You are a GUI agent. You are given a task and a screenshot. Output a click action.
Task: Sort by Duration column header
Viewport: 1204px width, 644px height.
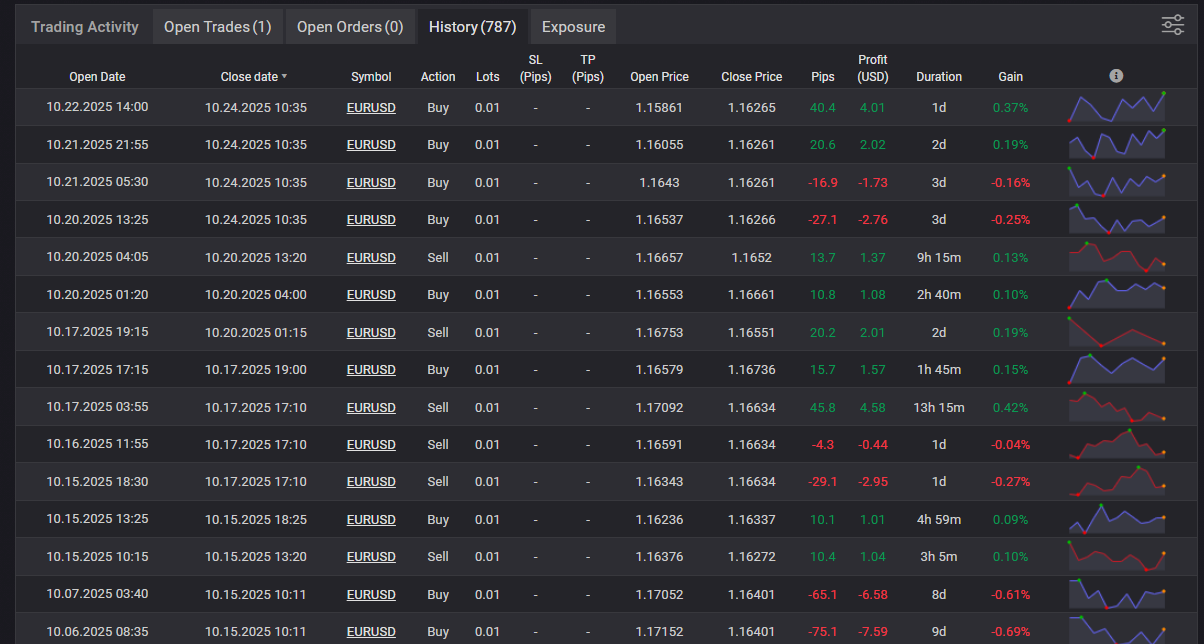[939, 77]
